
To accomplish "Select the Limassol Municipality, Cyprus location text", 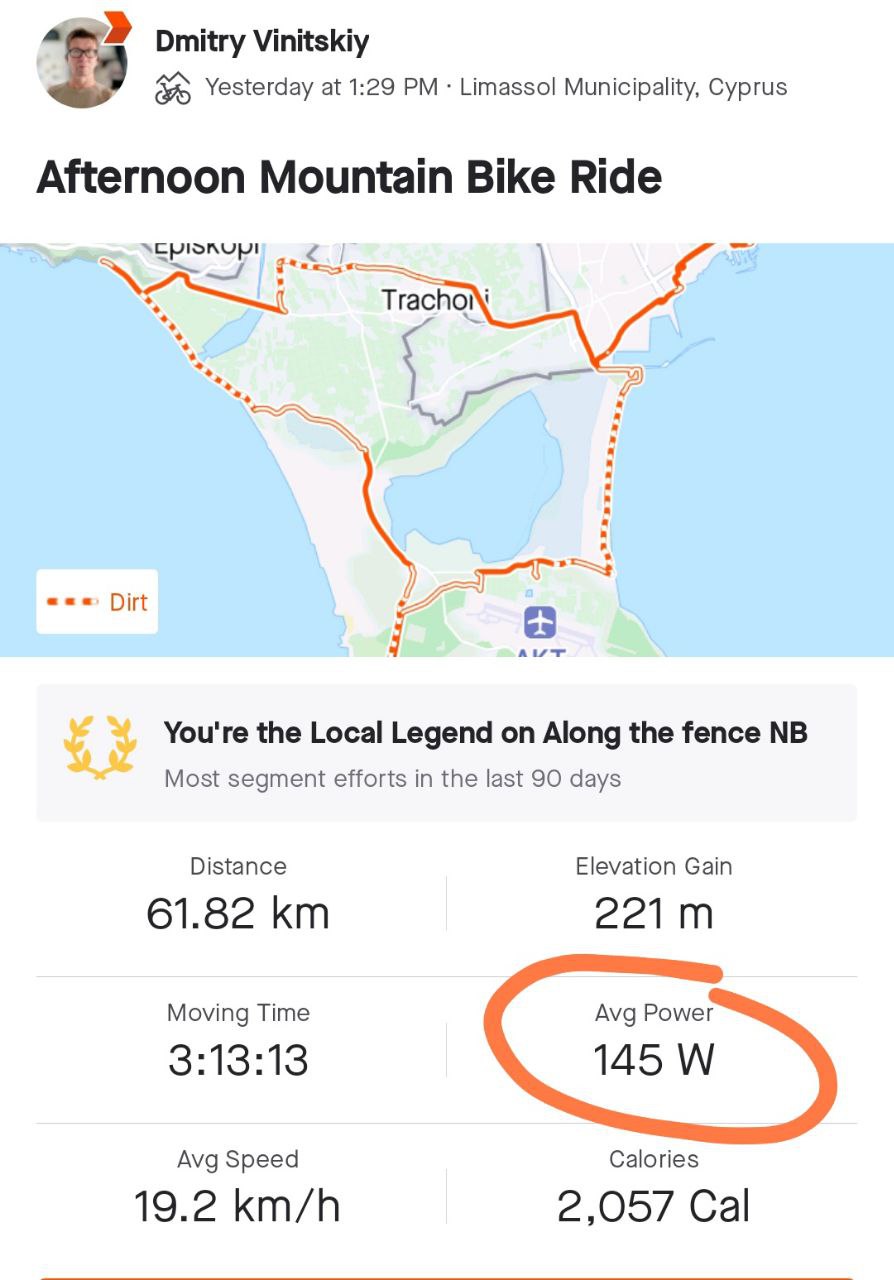I will click(x=623, y=88).
